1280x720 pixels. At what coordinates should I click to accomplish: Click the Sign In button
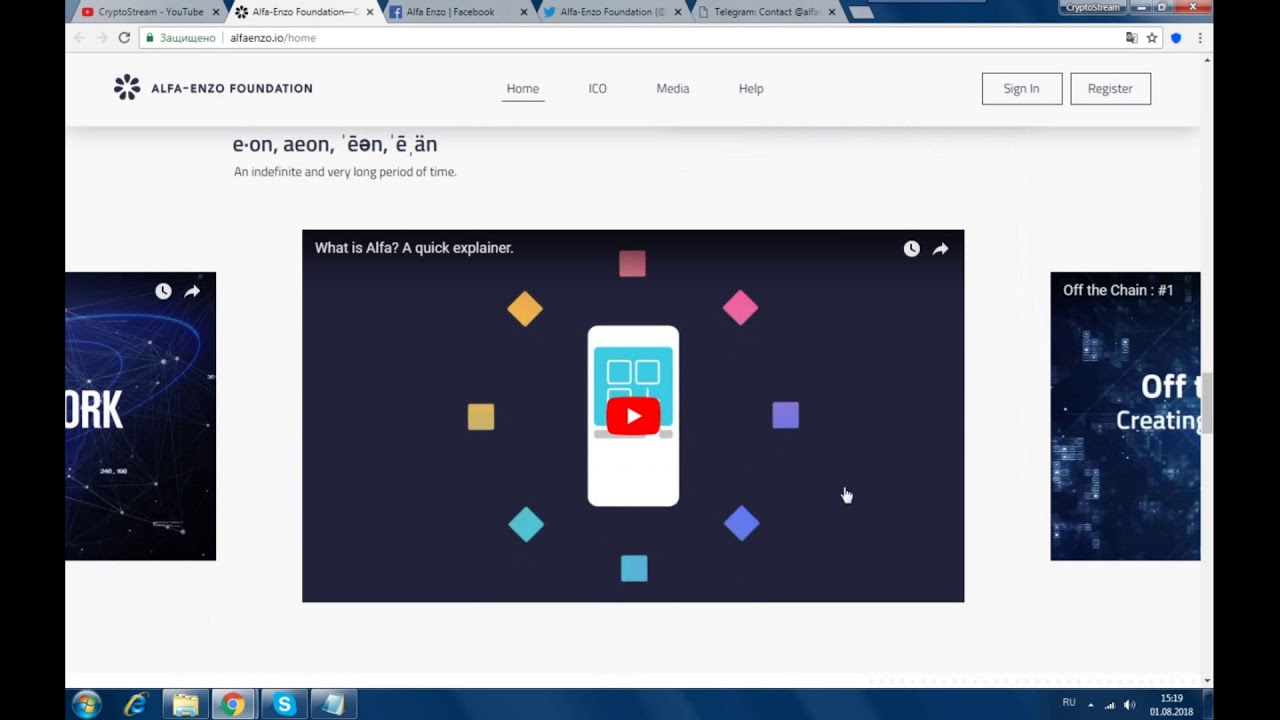1021,88
